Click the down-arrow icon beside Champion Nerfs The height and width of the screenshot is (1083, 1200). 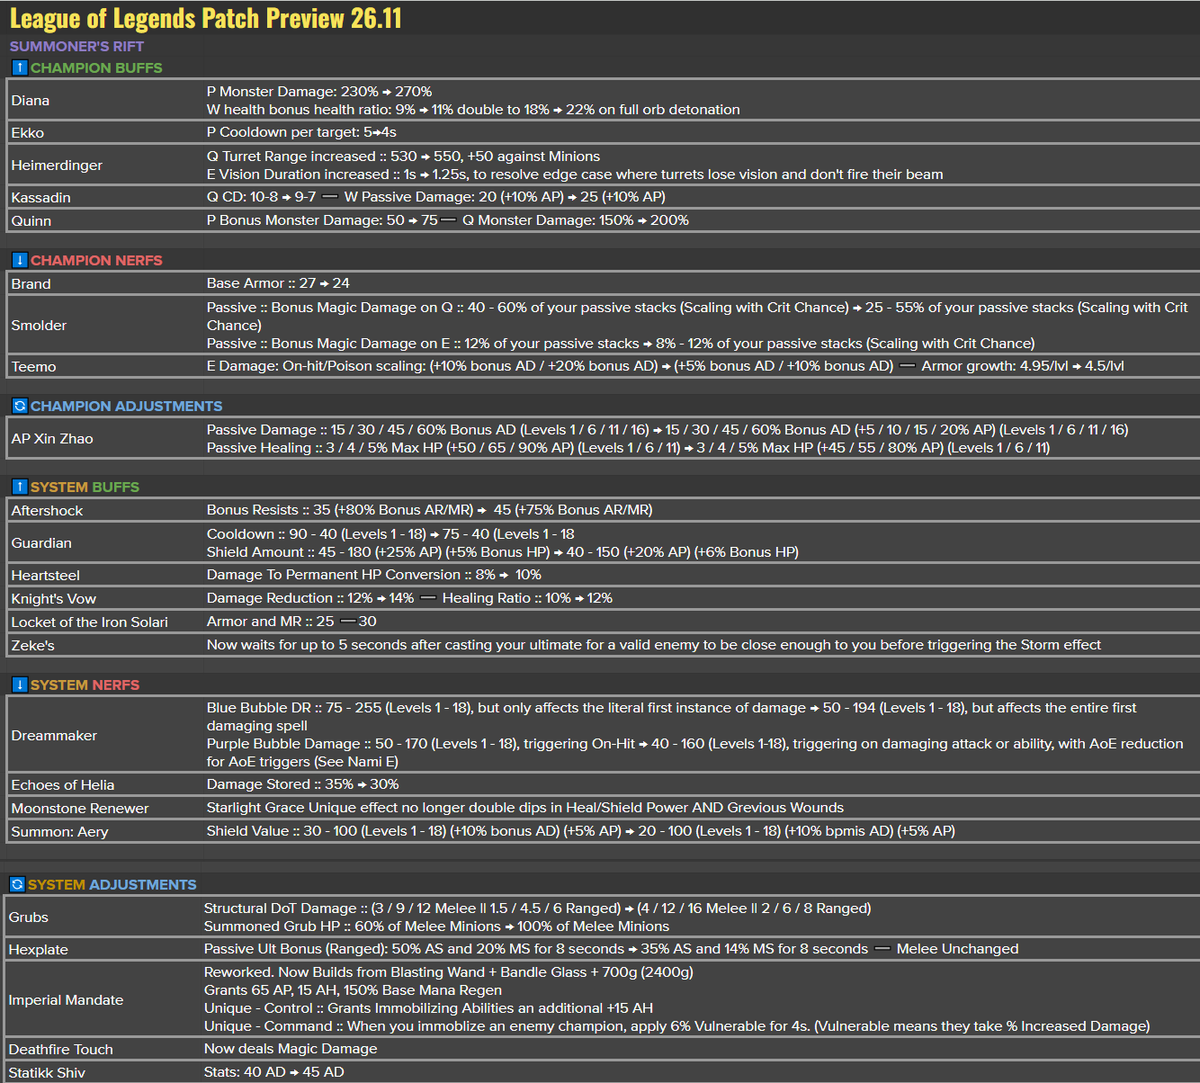[x=19, y=260]
